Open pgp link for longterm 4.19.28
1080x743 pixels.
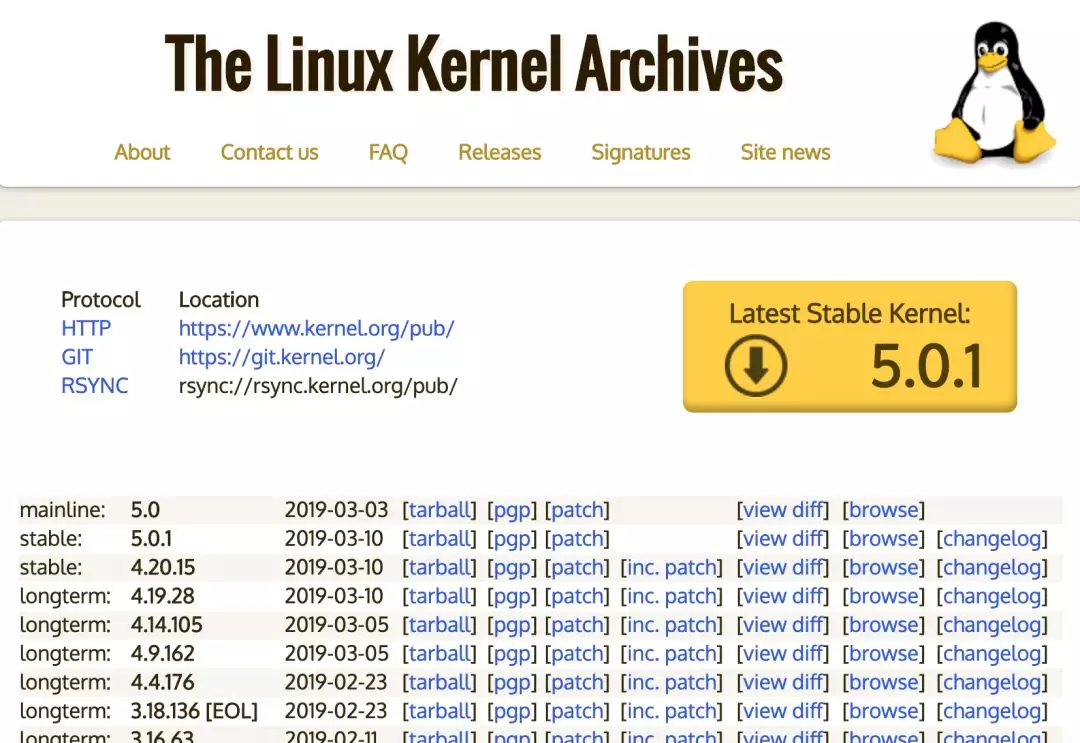coord(512,597)
